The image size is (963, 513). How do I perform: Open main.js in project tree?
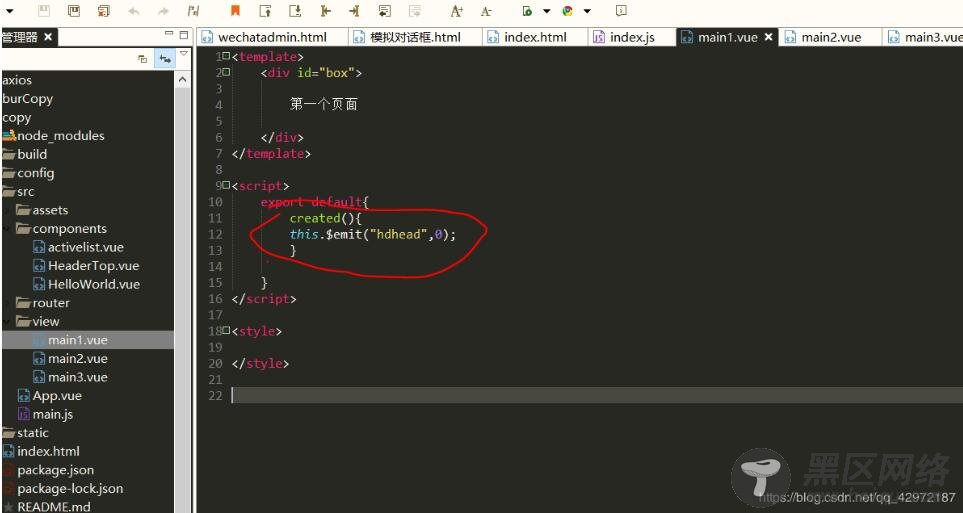[x=52, y=414]
